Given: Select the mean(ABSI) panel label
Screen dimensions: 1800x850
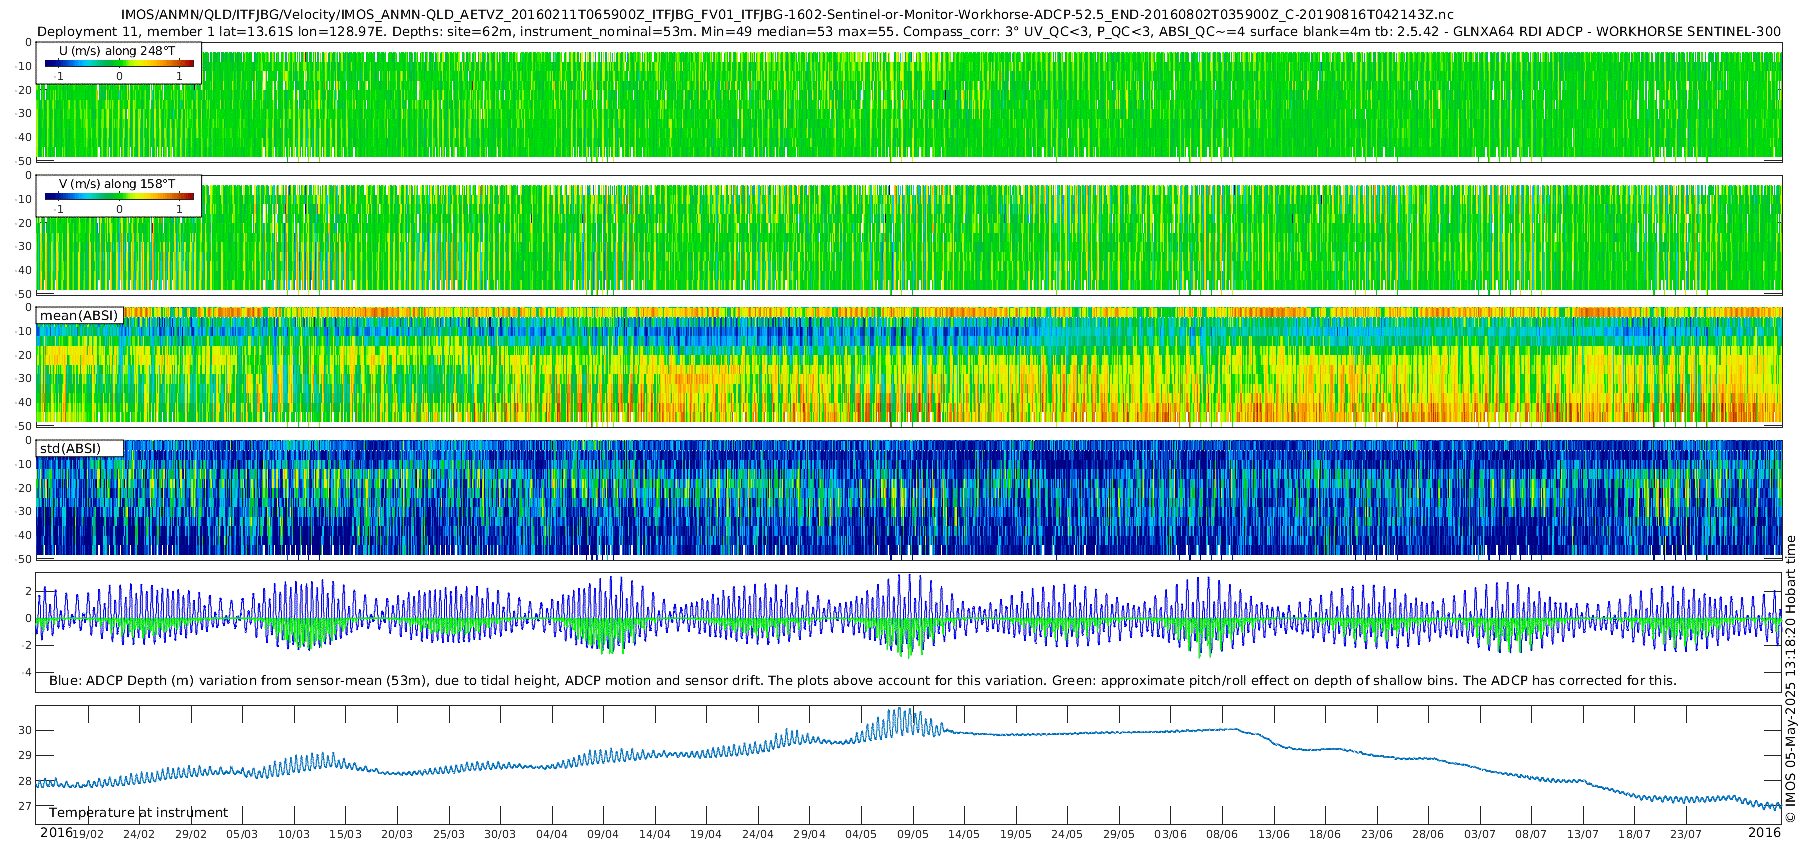Looking at the screenshot, I should pos(79,315).
